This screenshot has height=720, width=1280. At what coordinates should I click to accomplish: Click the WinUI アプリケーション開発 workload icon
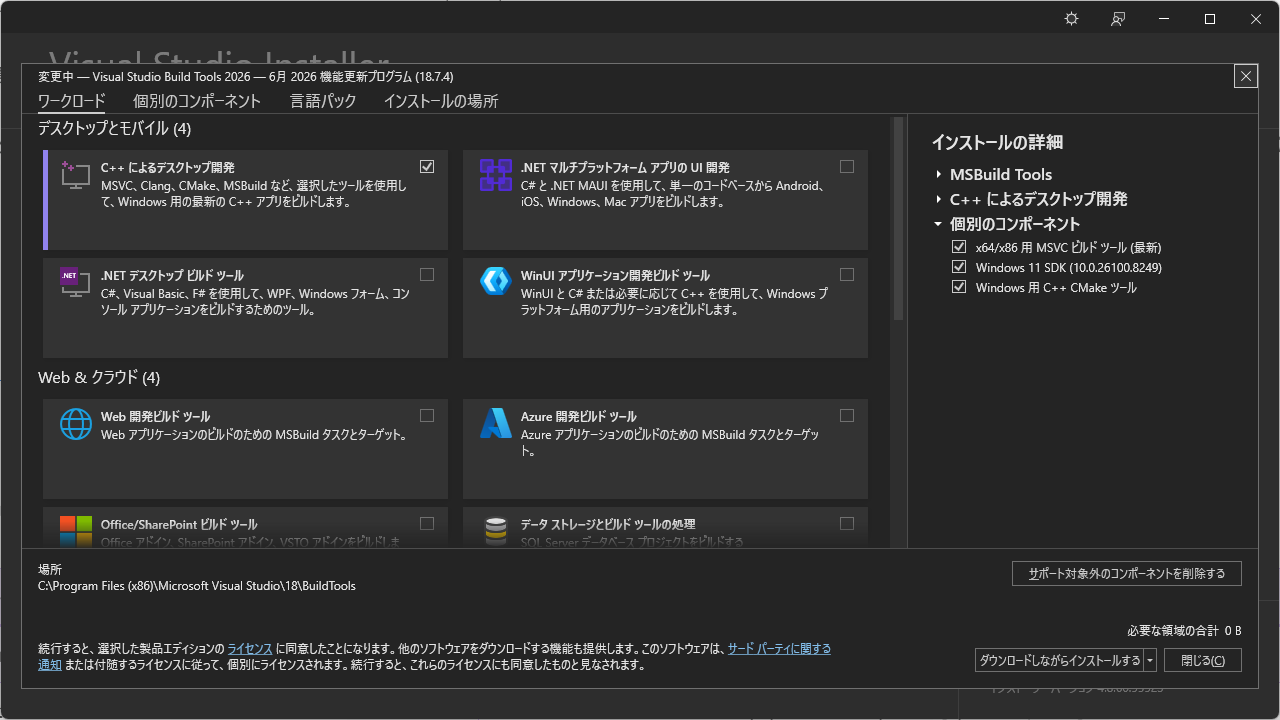click(x=496, y=282)
